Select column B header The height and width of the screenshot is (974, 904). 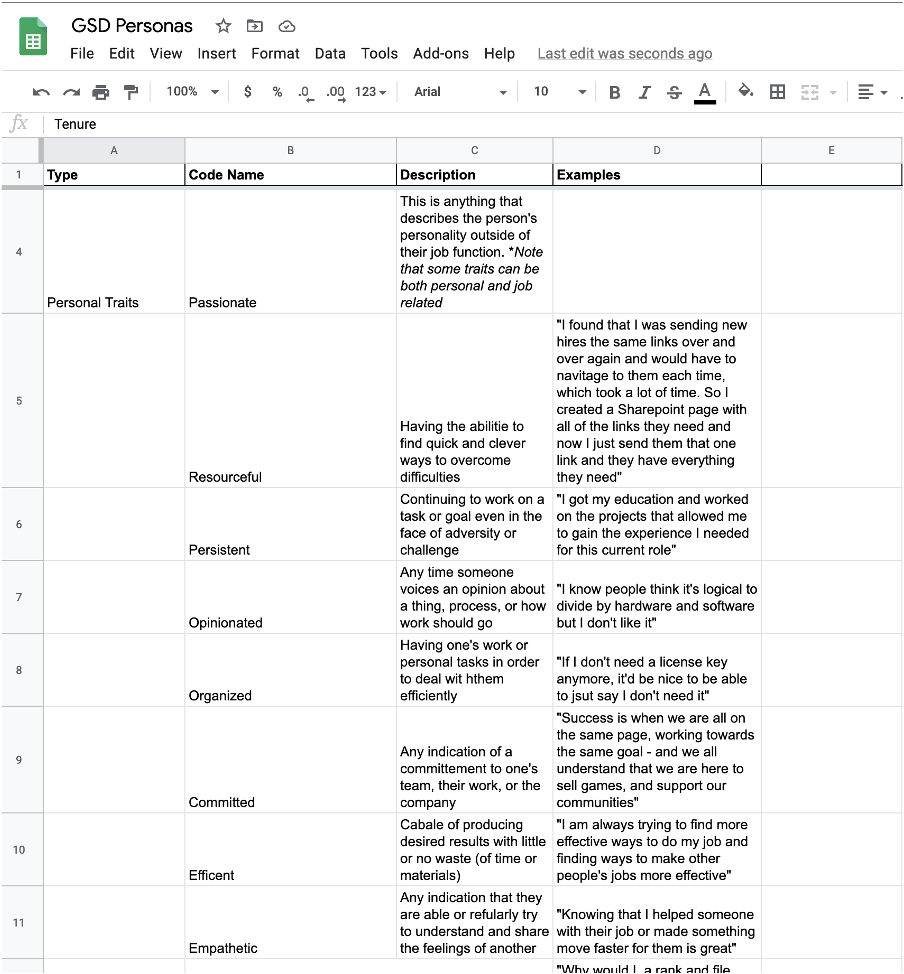[290, 150]
